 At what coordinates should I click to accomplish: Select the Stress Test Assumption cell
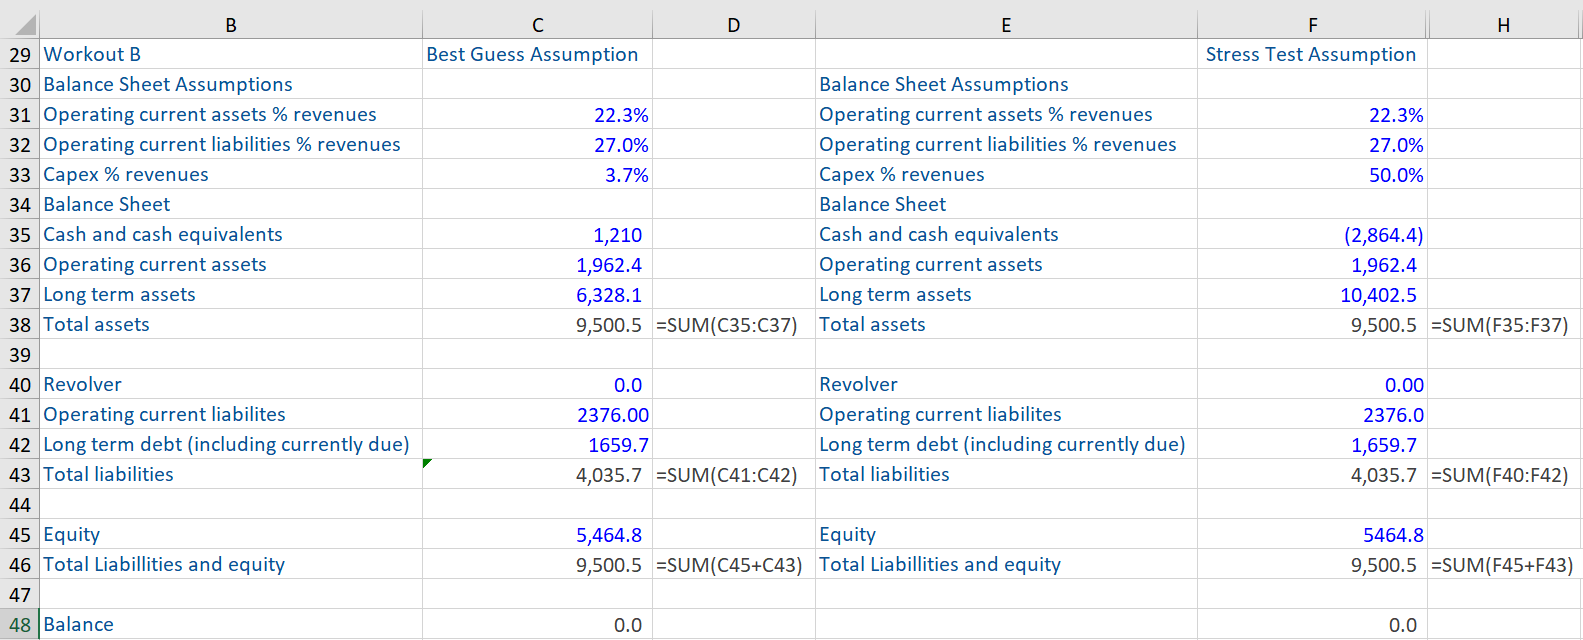pyautogui.click(x=1310, y=55)
